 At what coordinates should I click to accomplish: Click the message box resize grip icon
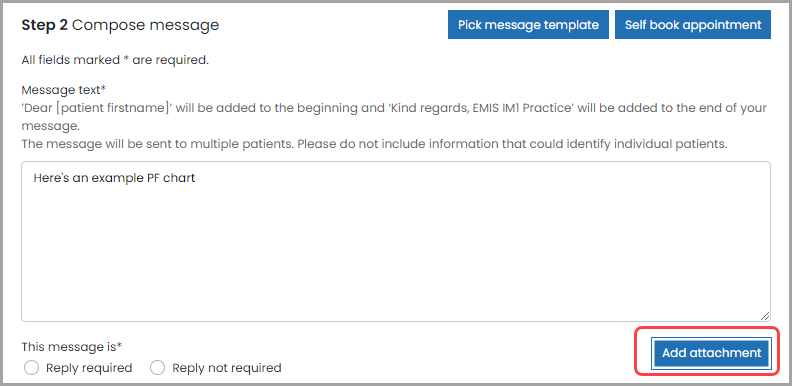click(765, 316)
